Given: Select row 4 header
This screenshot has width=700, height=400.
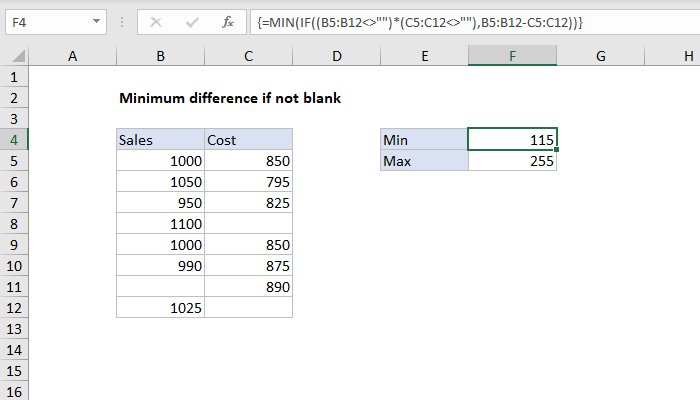Looking at the screenshot, I should pos(14,140).
